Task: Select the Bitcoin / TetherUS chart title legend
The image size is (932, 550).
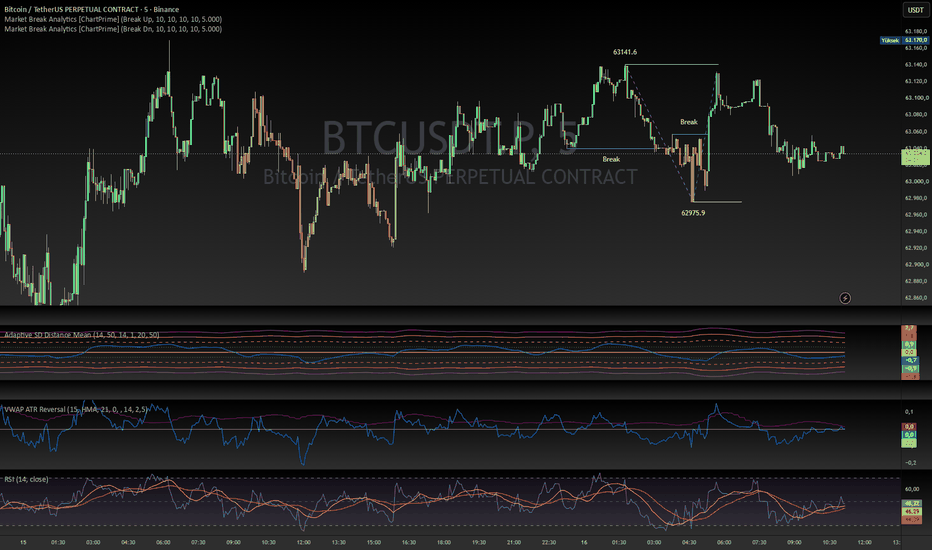Action: [92, 10]
